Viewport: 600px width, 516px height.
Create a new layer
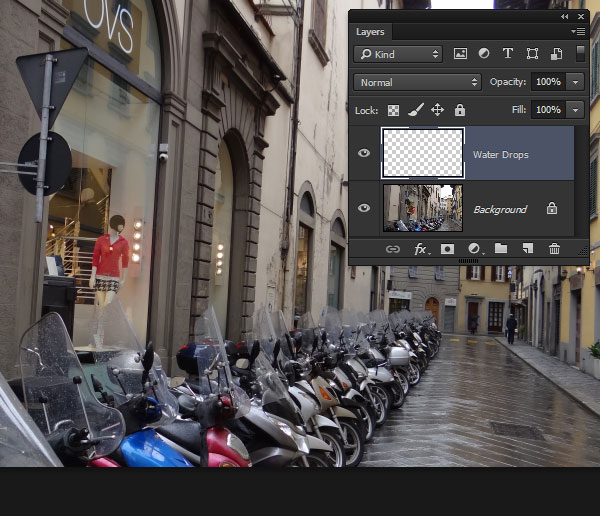click(528, 248)
